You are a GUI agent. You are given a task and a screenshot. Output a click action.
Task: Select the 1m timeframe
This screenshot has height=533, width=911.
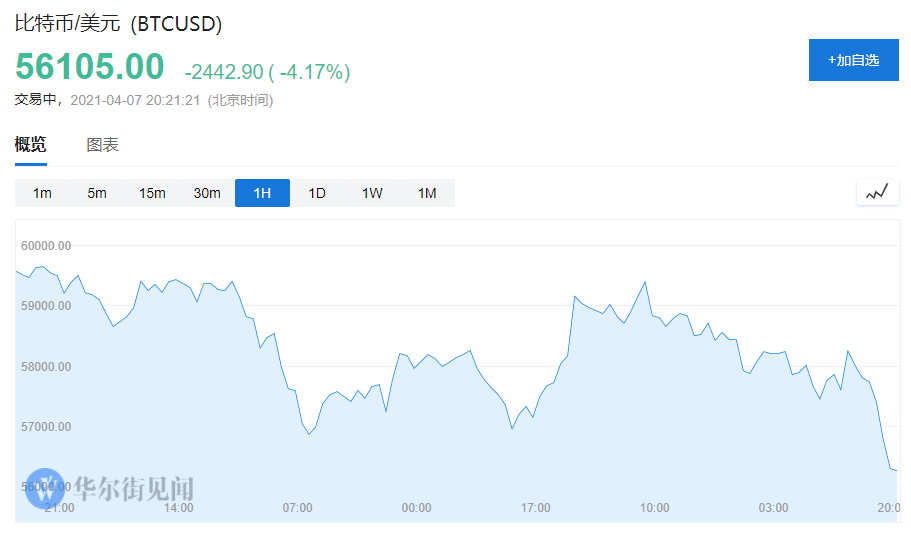(x=42, y=193)
